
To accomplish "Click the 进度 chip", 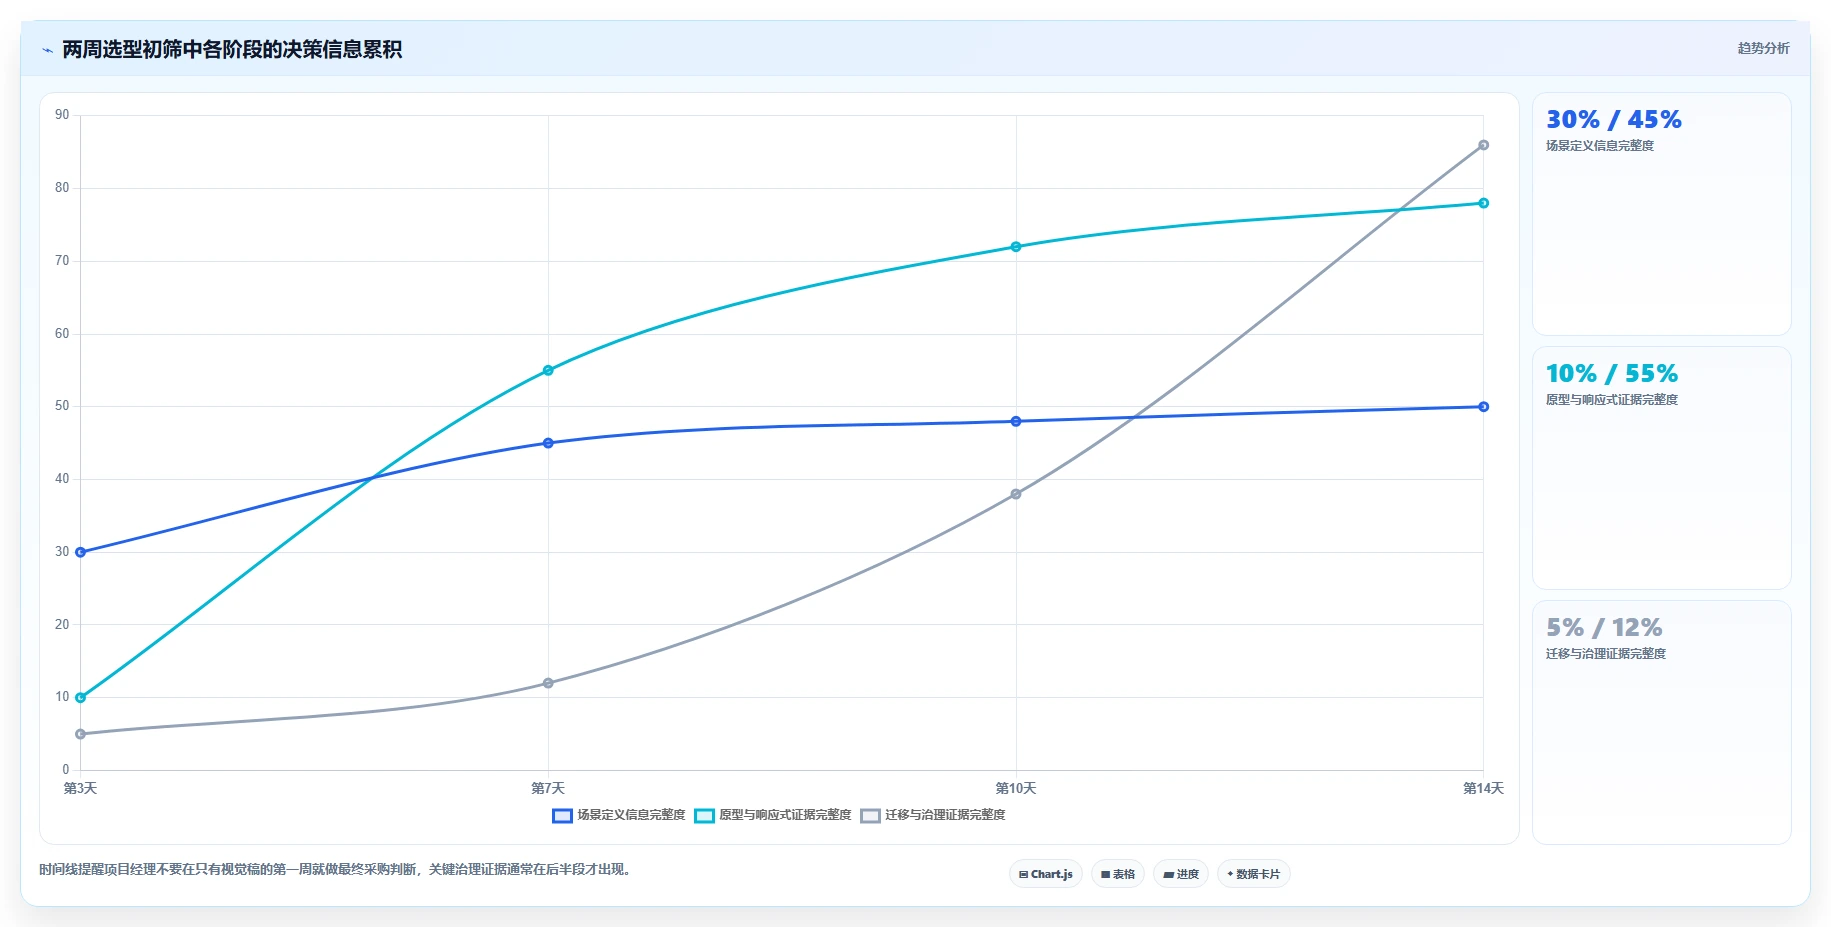I will pyautogui.click(x=1181, y=874).
